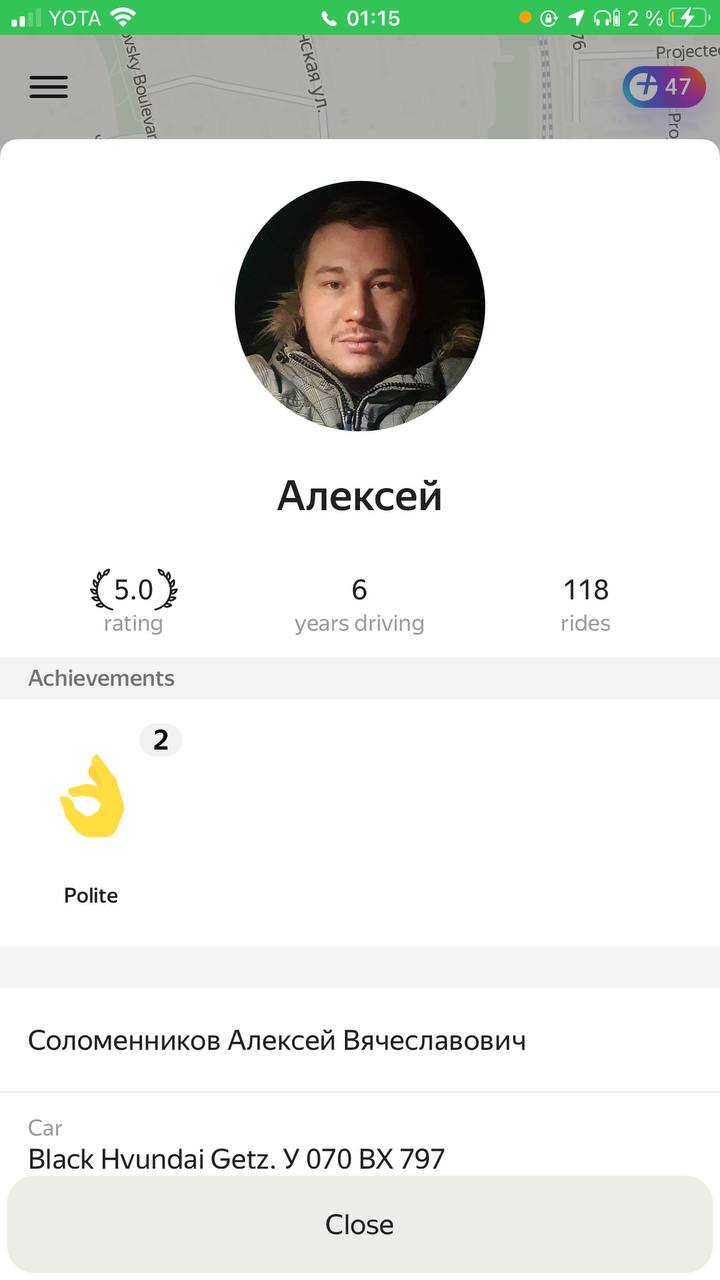
Task: Tap the full name Соломенников Алексей Вячеславович
Action: (277, 1041)
